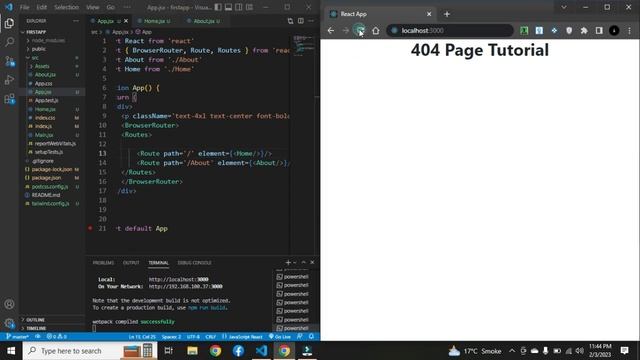Viewport: 640px width, 360px height.
Task: Open the Selection menu
Action: pyautogui.click(x=66, y=7)
